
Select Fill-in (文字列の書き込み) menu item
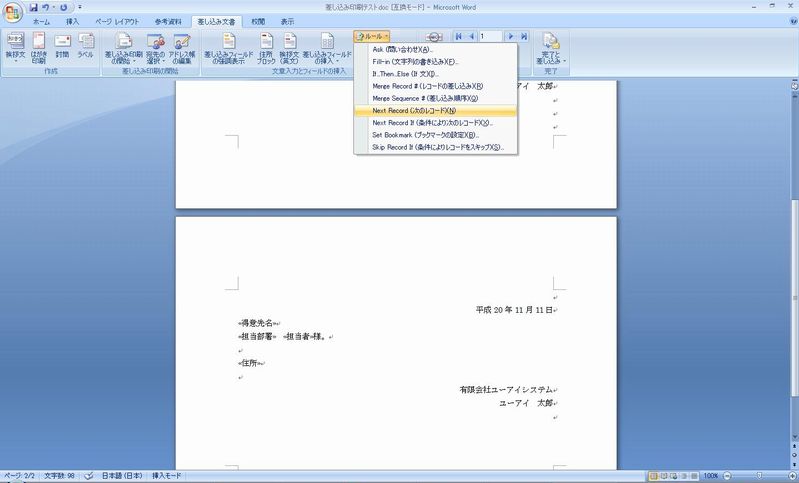point(436,62)
